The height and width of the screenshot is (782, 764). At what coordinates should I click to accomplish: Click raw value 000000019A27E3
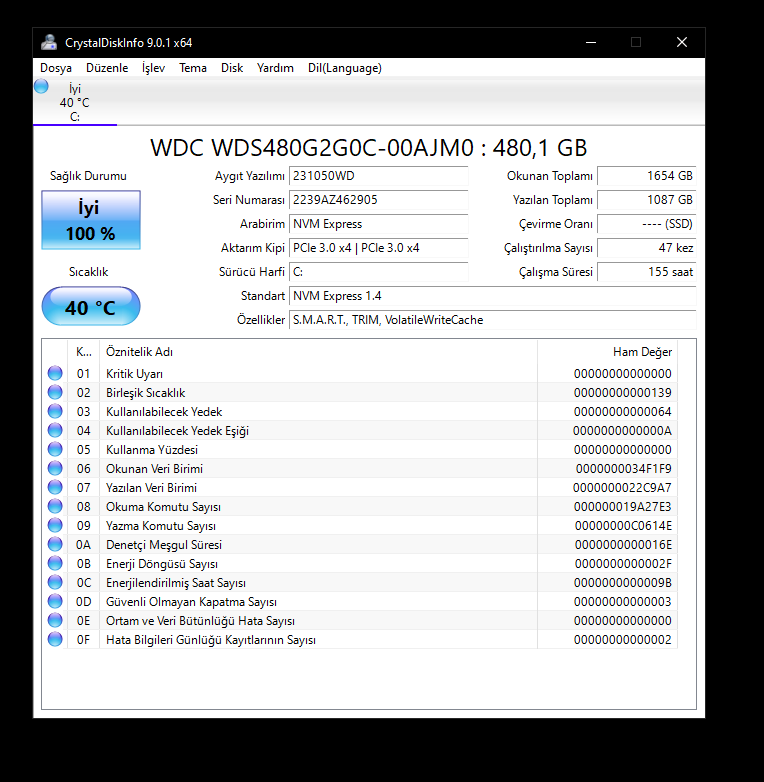pos(622,507)
